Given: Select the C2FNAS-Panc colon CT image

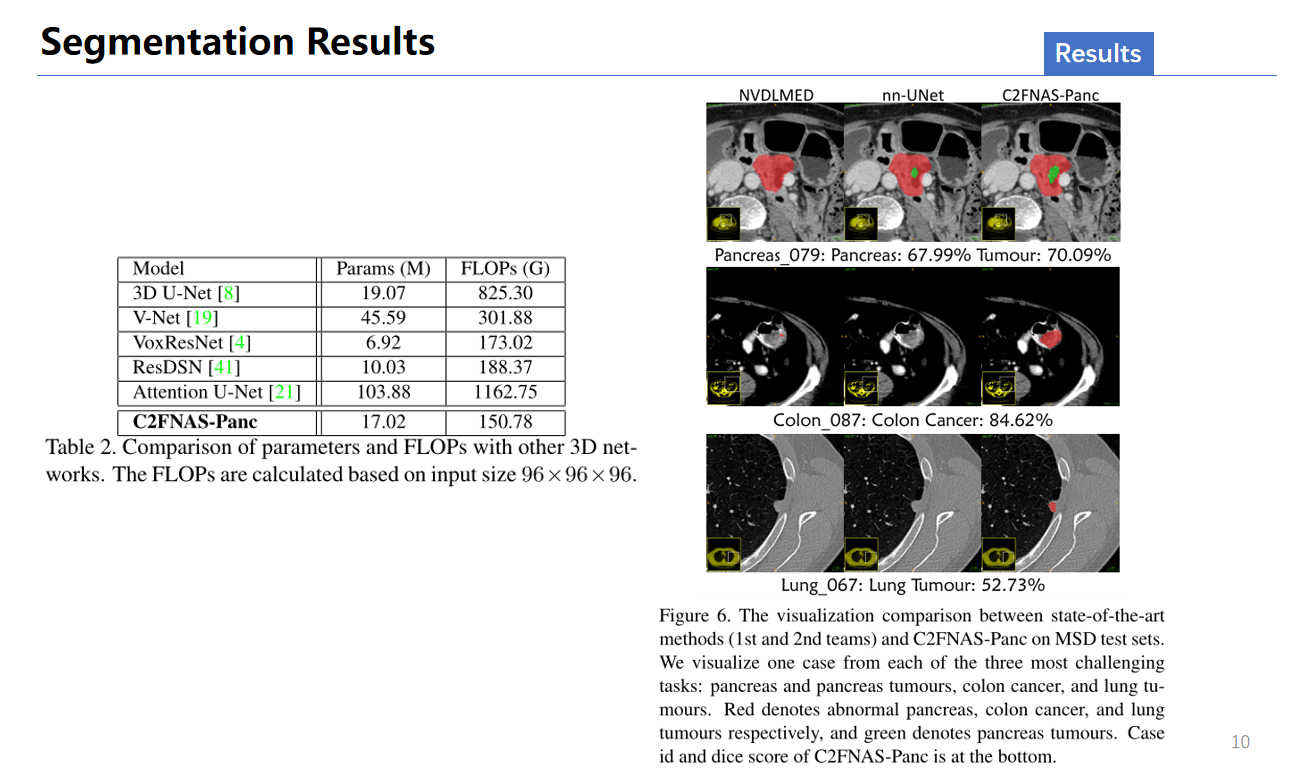Looking at the screenshot, I should 1051,336.
